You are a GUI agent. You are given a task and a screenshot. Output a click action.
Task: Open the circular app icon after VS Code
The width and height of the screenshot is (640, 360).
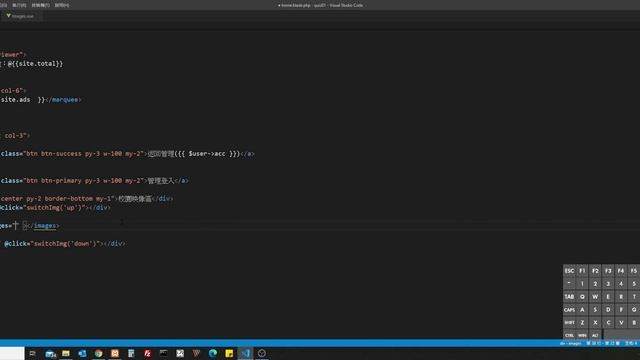(x=262, y=353)
